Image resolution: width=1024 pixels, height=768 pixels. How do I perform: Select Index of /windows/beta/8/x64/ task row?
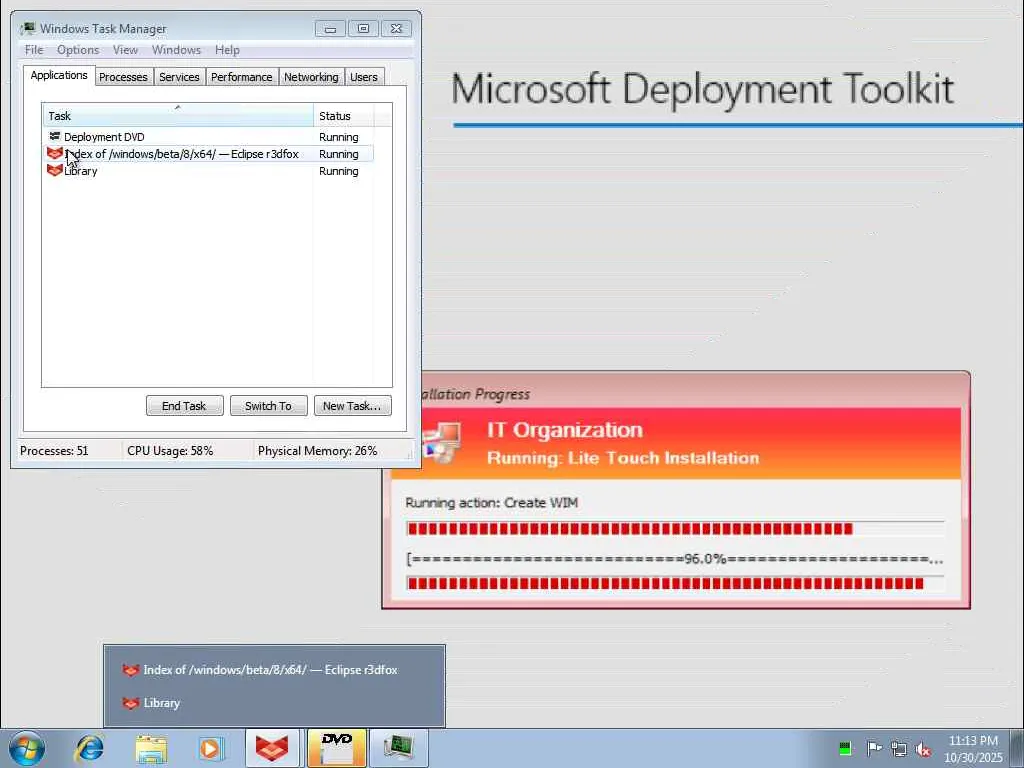point(208,153)
